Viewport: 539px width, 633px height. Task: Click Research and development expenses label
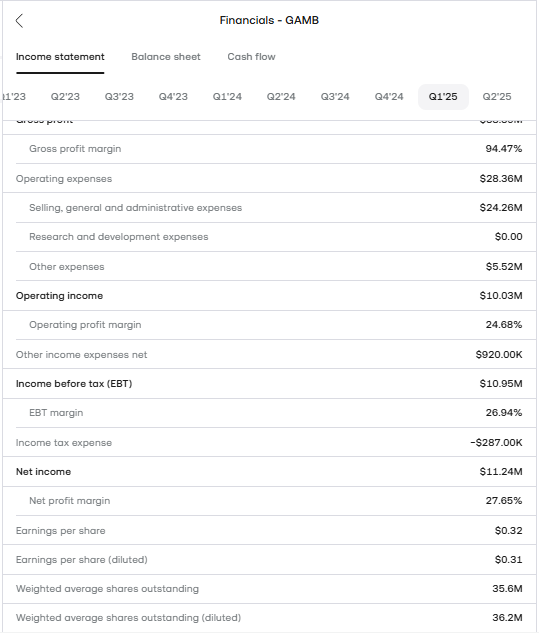[x=119, y=237]
